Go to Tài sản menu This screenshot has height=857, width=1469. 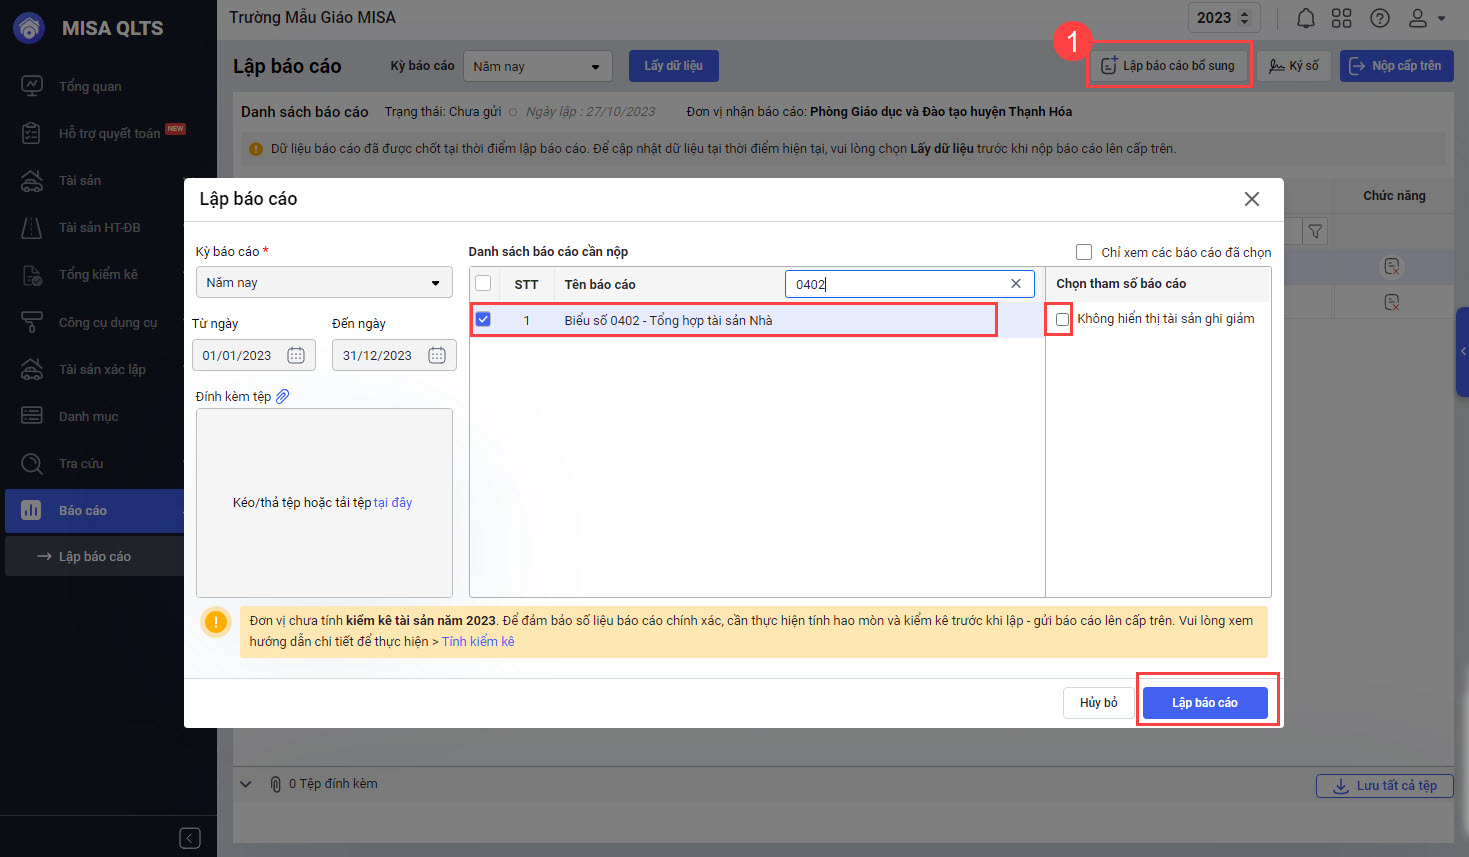[80, 180]
